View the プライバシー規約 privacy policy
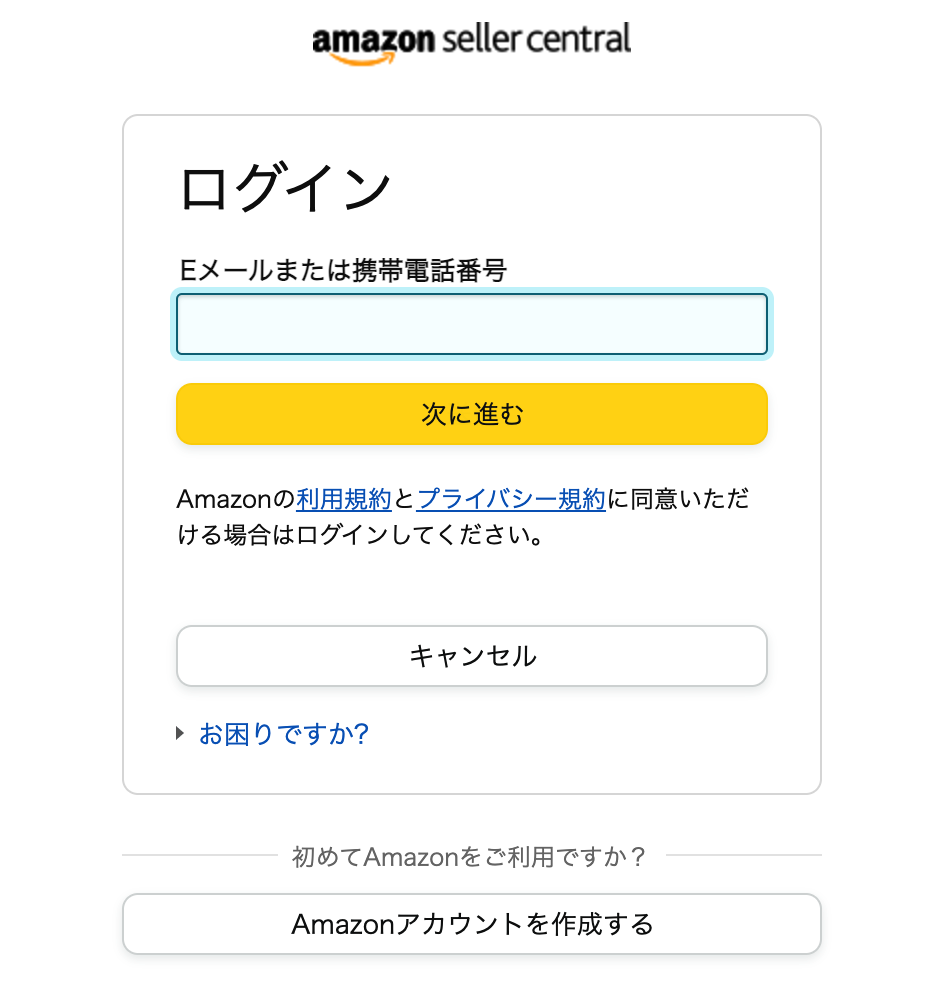 512,499
